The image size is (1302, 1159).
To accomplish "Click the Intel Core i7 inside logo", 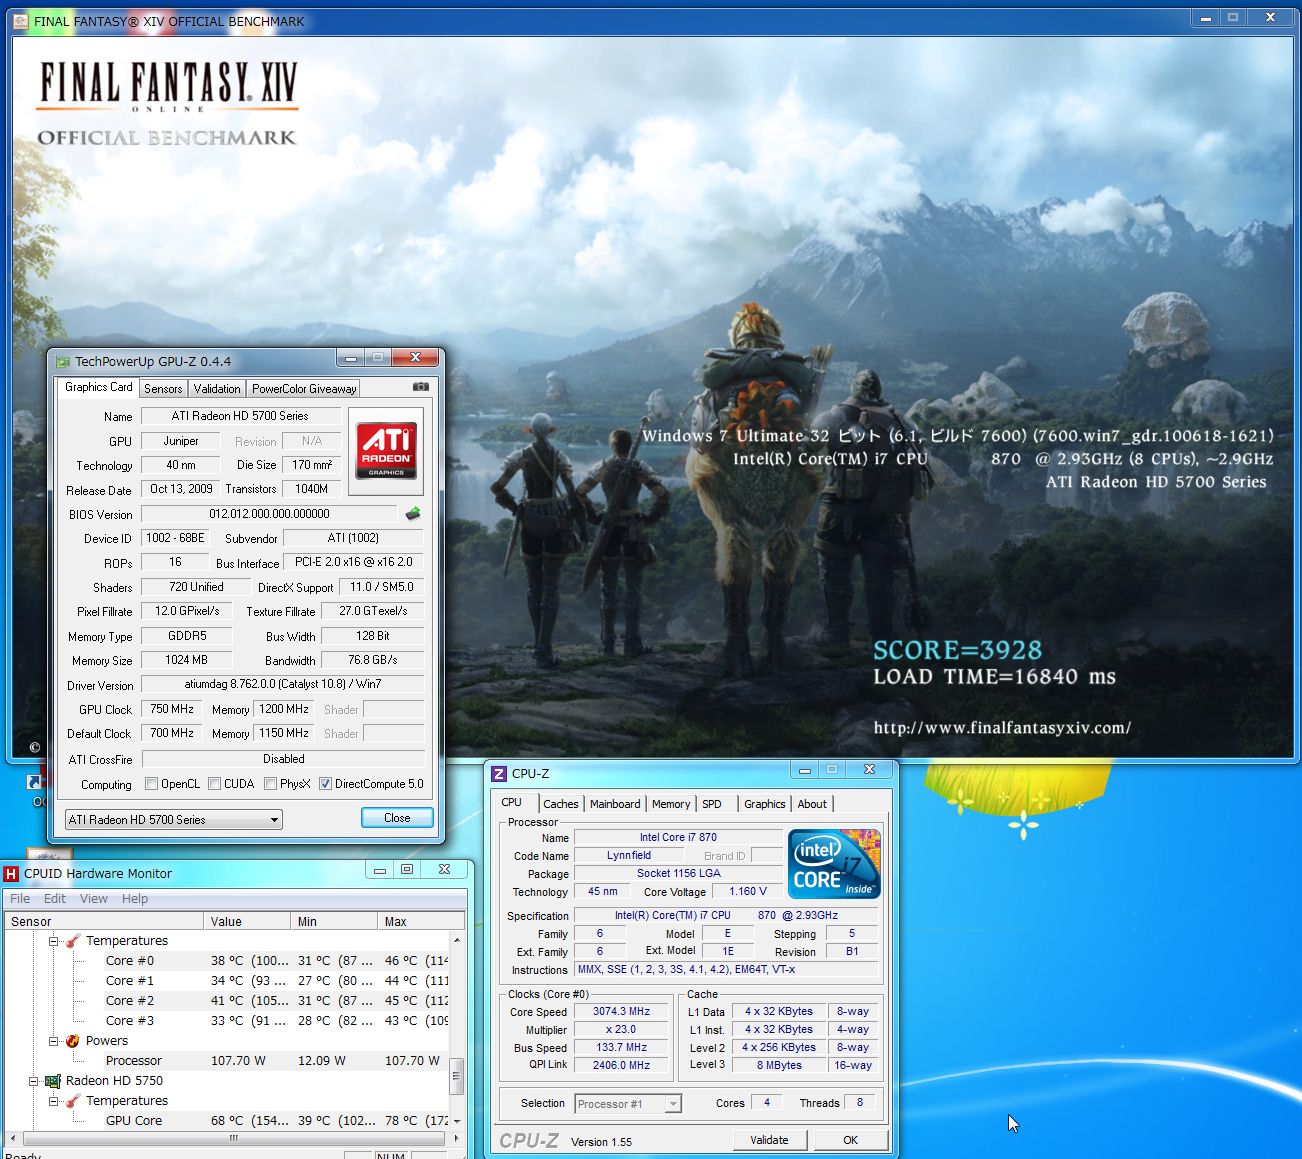I will pos(834,864).
